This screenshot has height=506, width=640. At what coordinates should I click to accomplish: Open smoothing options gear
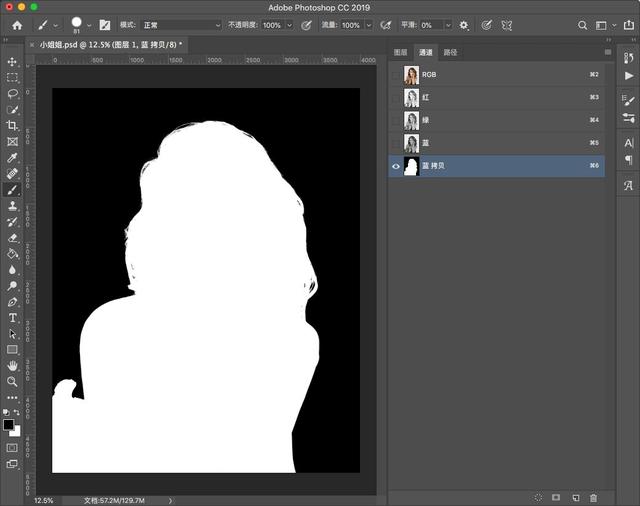pos(464,25)
